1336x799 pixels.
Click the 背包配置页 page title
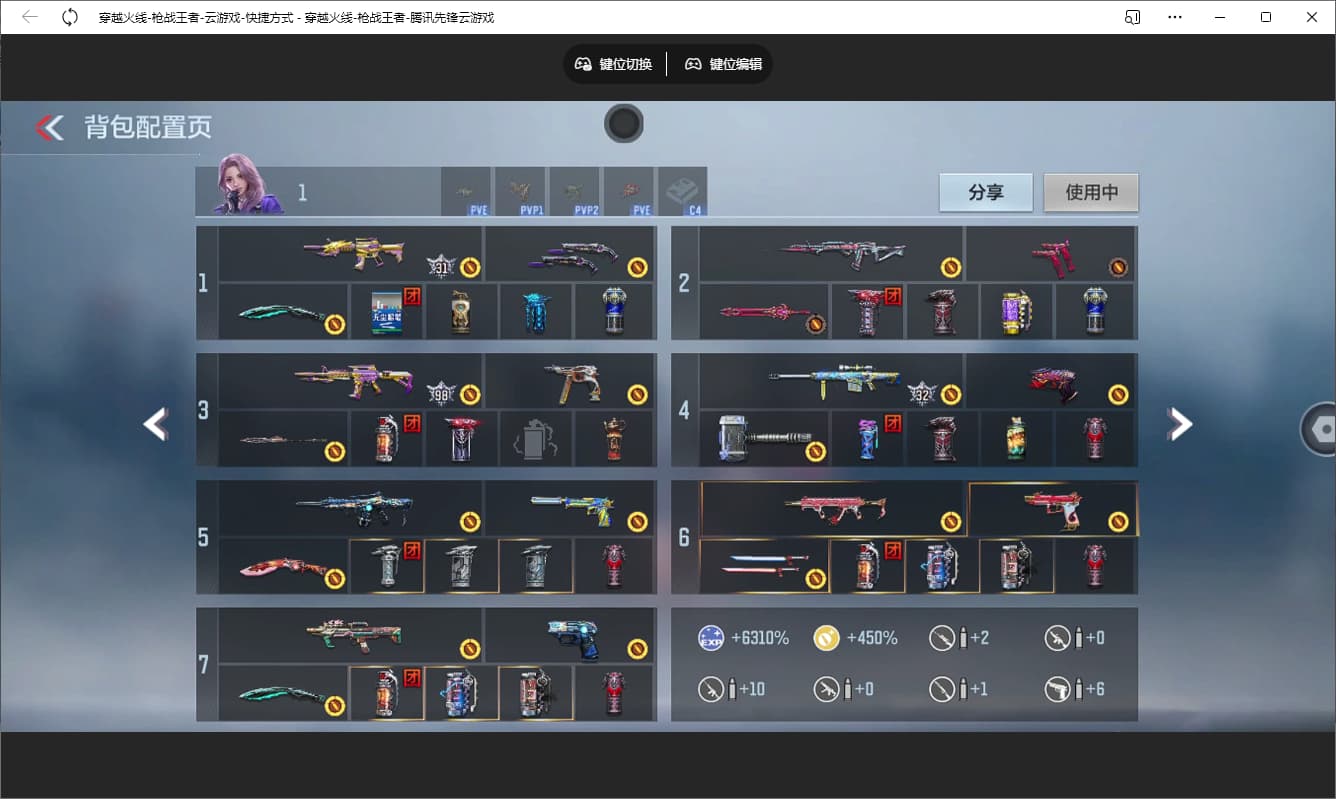click(148, 127)
